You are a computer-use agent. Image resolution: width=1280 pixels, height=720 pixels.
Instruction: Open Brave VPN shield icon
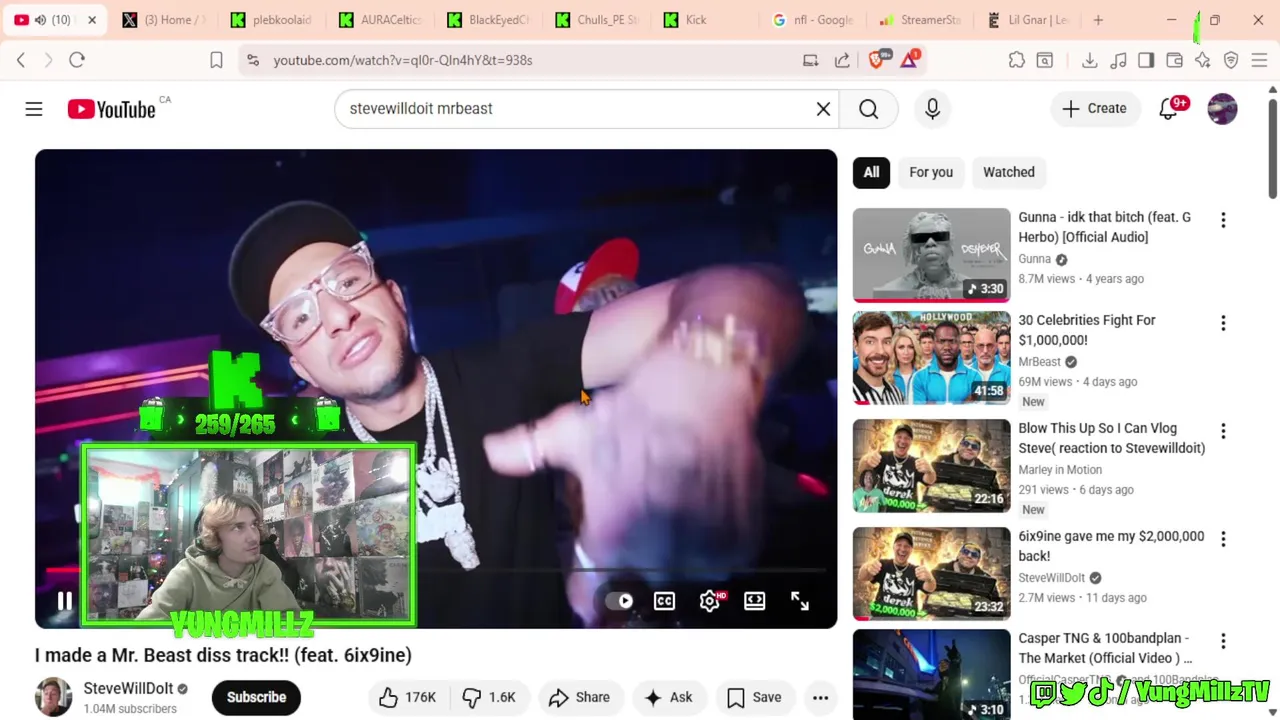pyautogui.click(x=1231, y=60)
